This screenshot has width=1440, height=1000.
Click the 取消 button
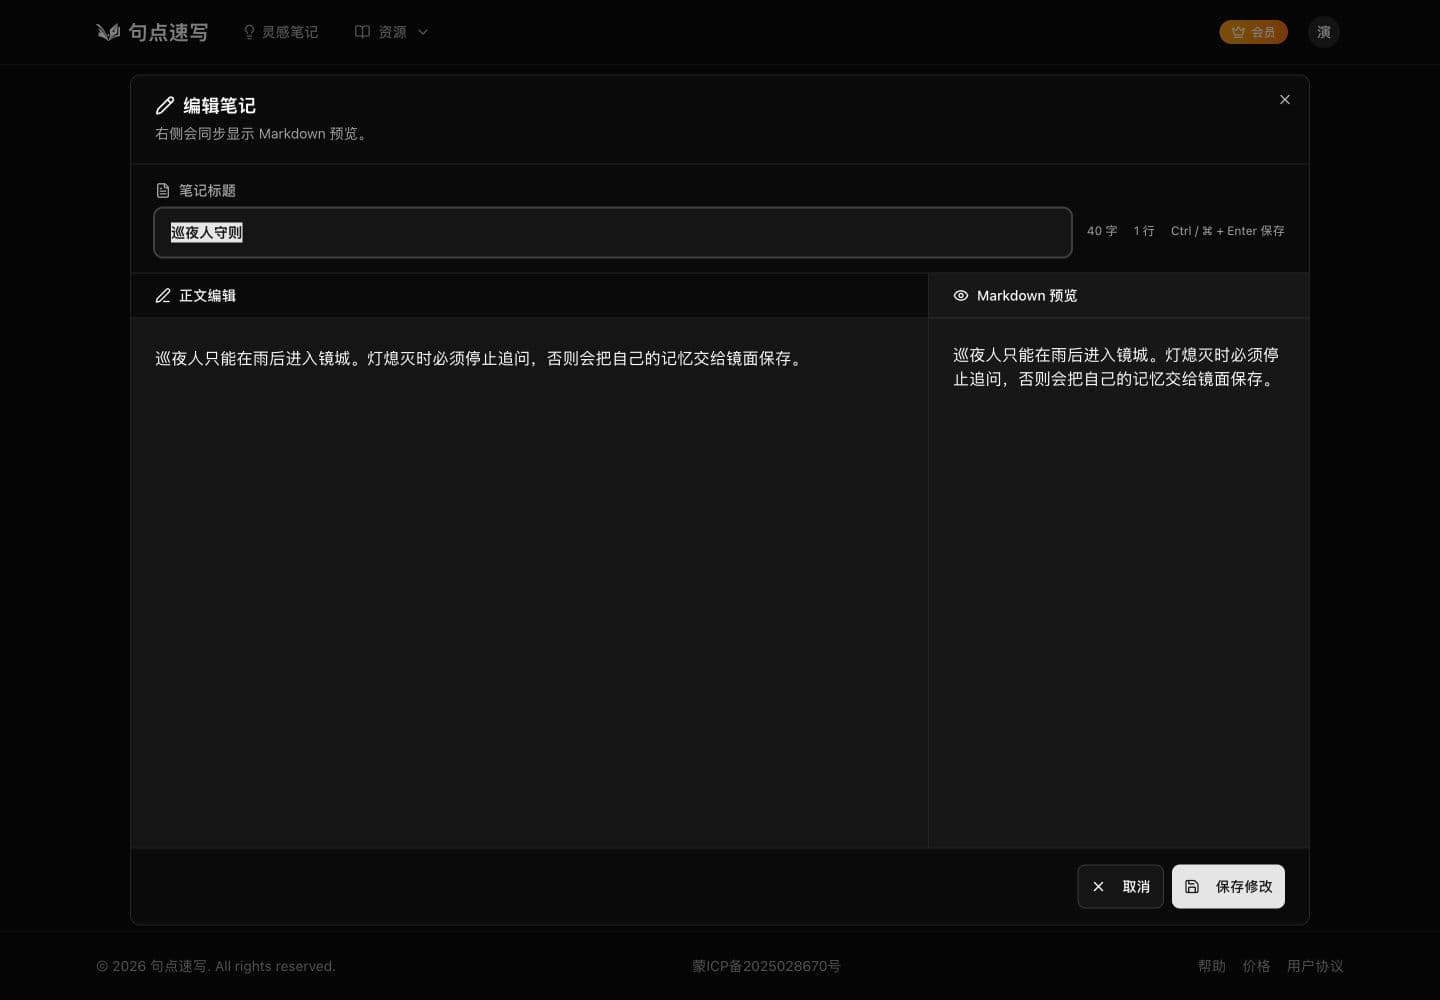click(x=1120, y=886)
